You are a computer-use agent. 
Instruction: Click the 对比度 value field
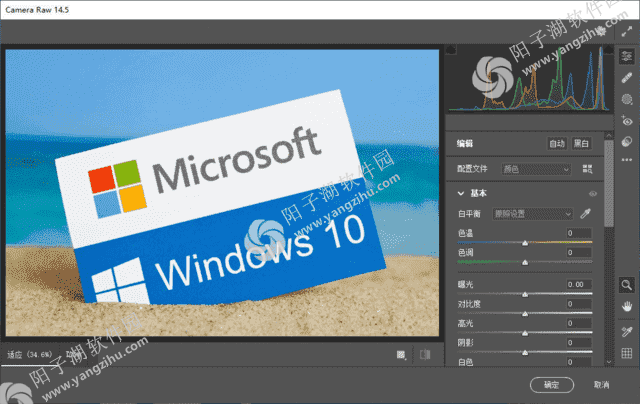pyautogui.click(x=579, y=304)
